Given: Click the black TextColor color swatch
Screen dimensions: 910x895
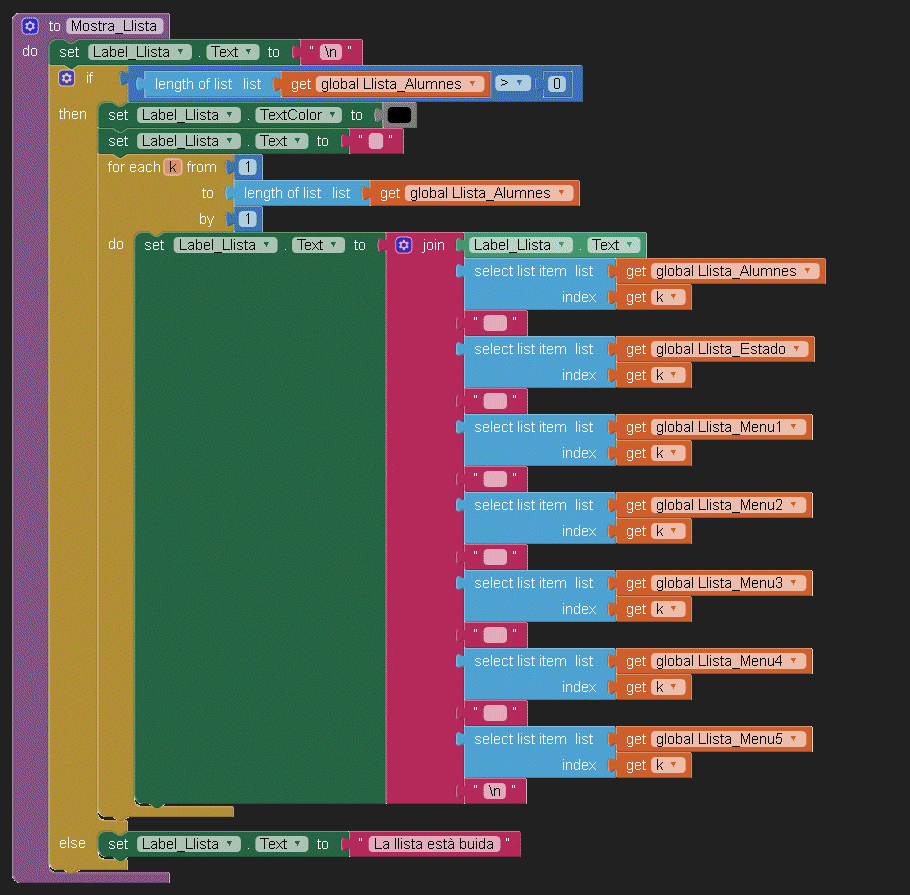Looking at the screenshot, I should click(399, 115).
